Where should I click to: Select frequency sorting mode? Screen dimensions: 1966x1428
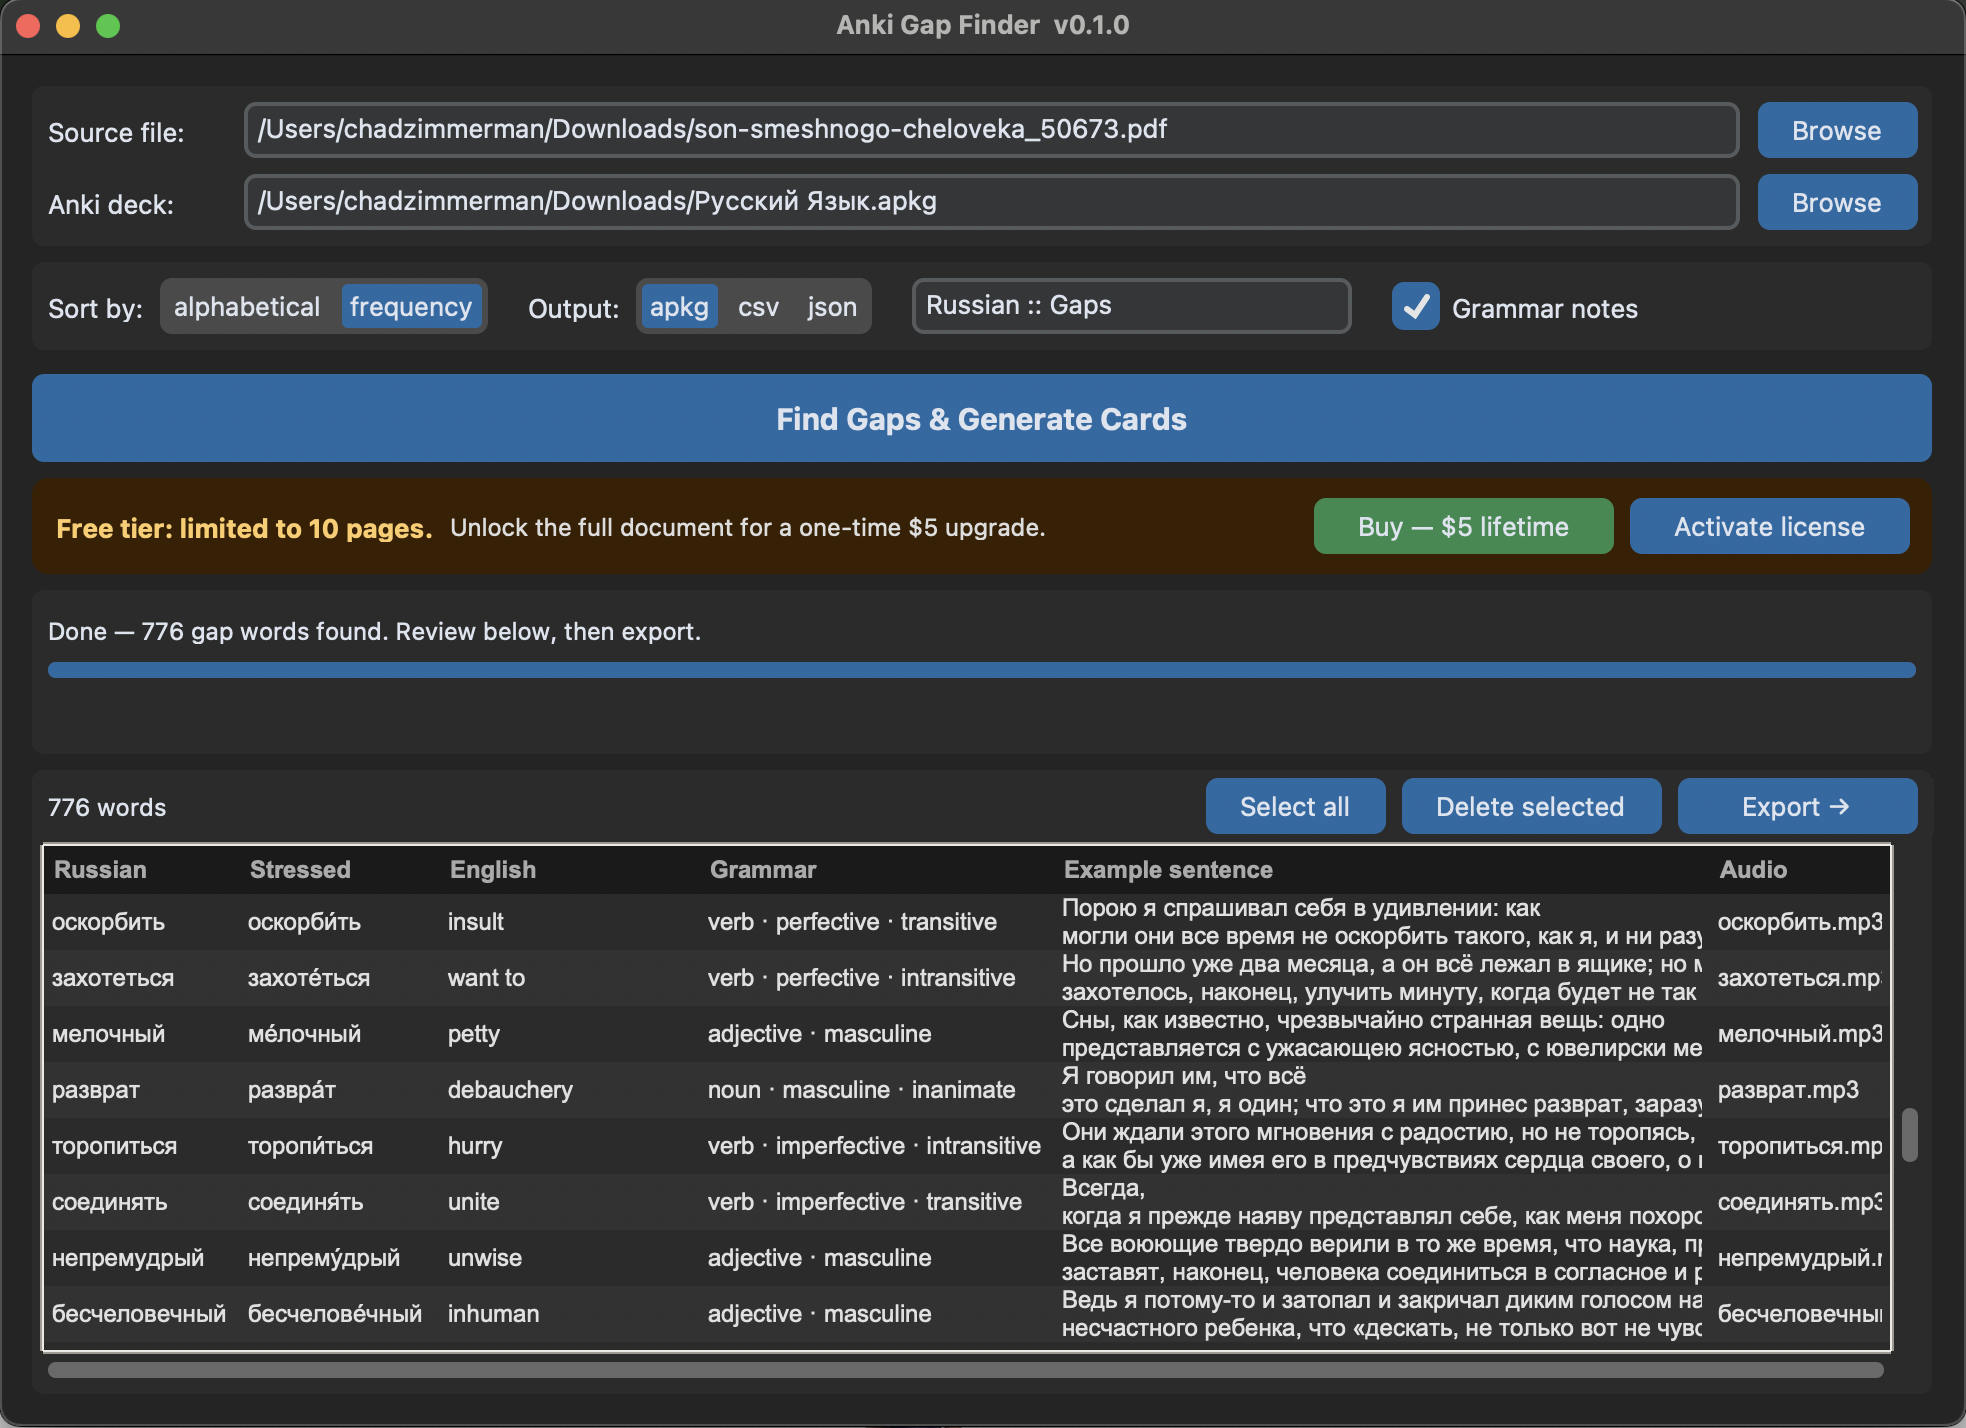410,306
